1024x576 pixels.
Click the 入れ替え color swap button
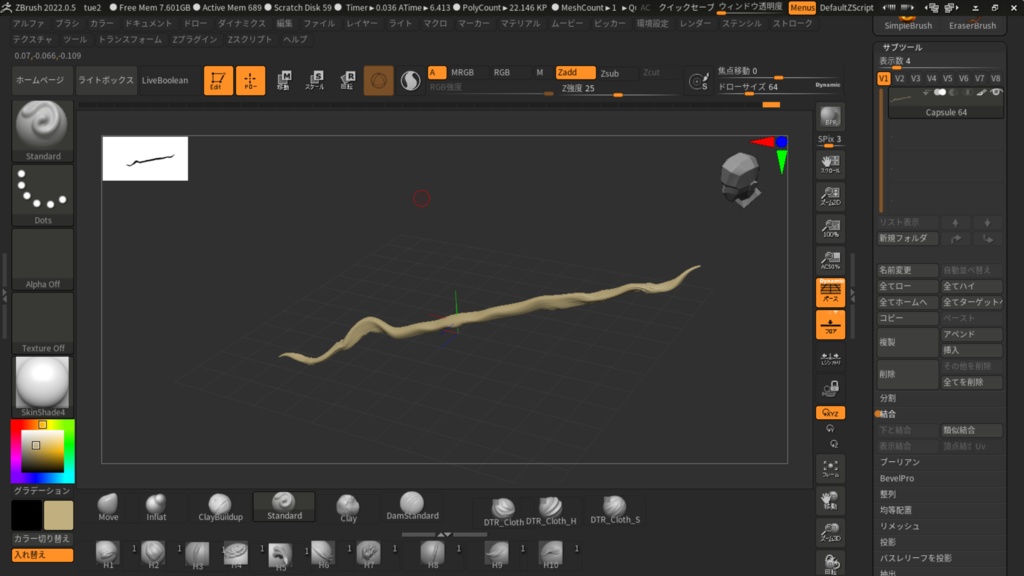pyautogui.click(x=42, y=555)
